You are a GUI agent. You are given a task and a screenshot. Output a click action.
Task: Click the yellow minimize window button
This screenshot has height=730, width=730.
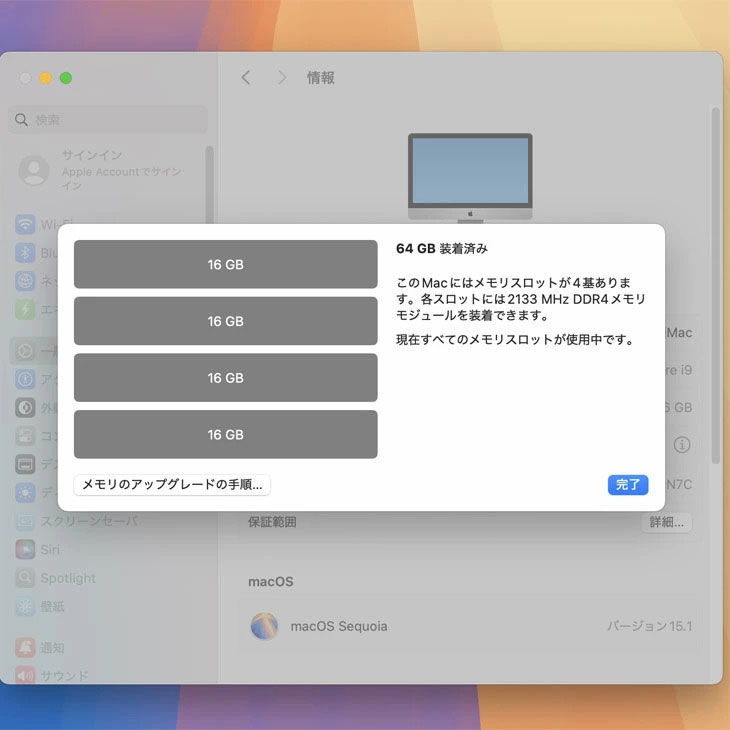point(46,78)
